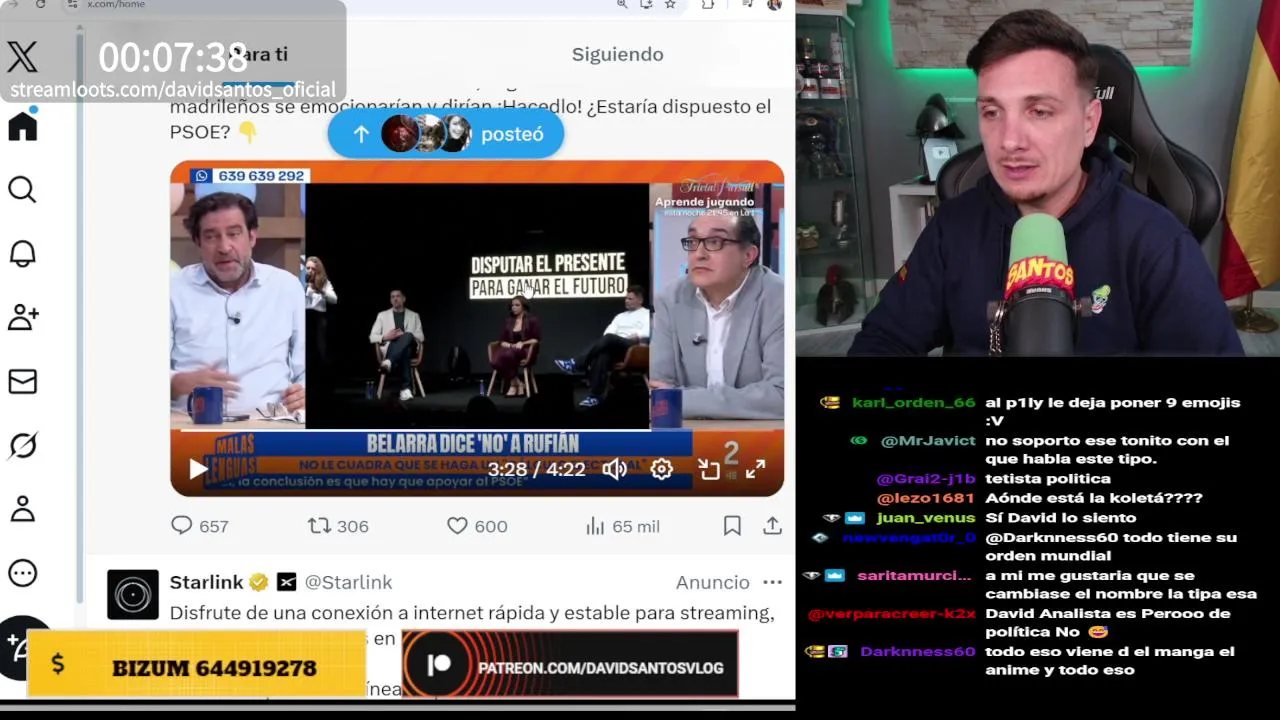This screenshot has width=1280, height=720.
Task: Open the Starlink ad's three-dot menu
Action: pyautogui.click(x=772, y=582)
